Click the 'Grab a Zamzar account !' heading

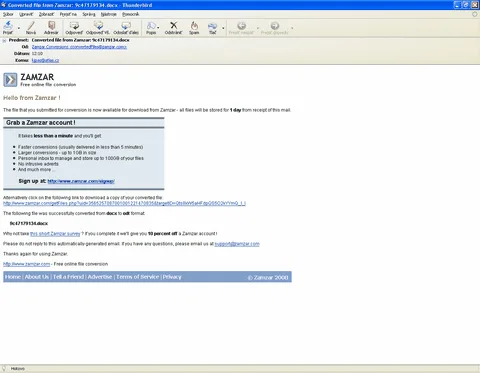click(x=41, y=123)
